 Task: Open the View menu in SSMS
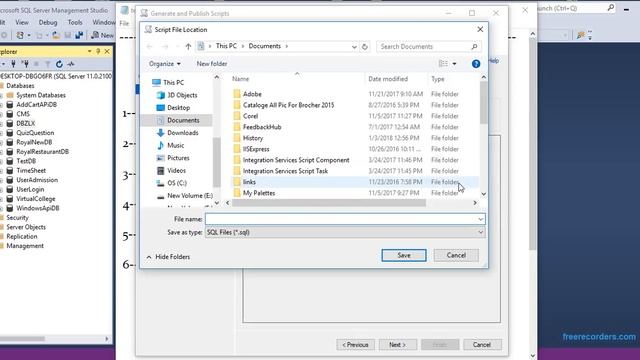[22, 22]
